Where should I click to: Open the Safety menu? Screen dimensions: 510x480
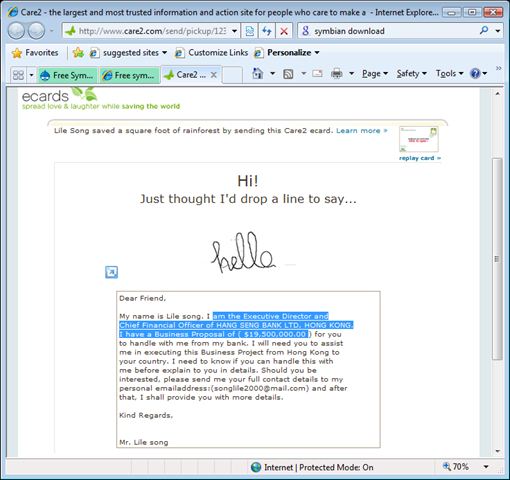pos(411,74)
